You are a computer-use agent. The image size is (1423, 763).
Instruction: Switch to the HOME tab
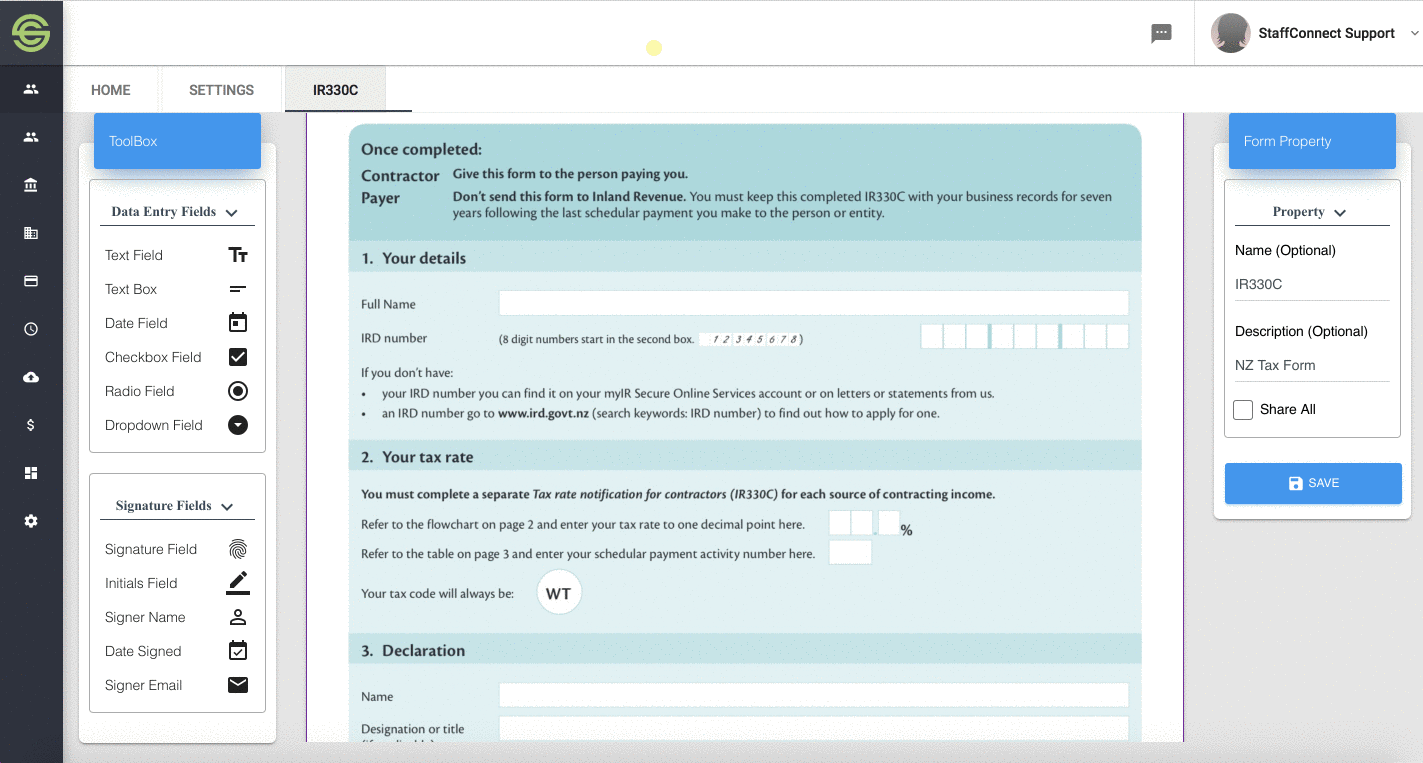111,90
